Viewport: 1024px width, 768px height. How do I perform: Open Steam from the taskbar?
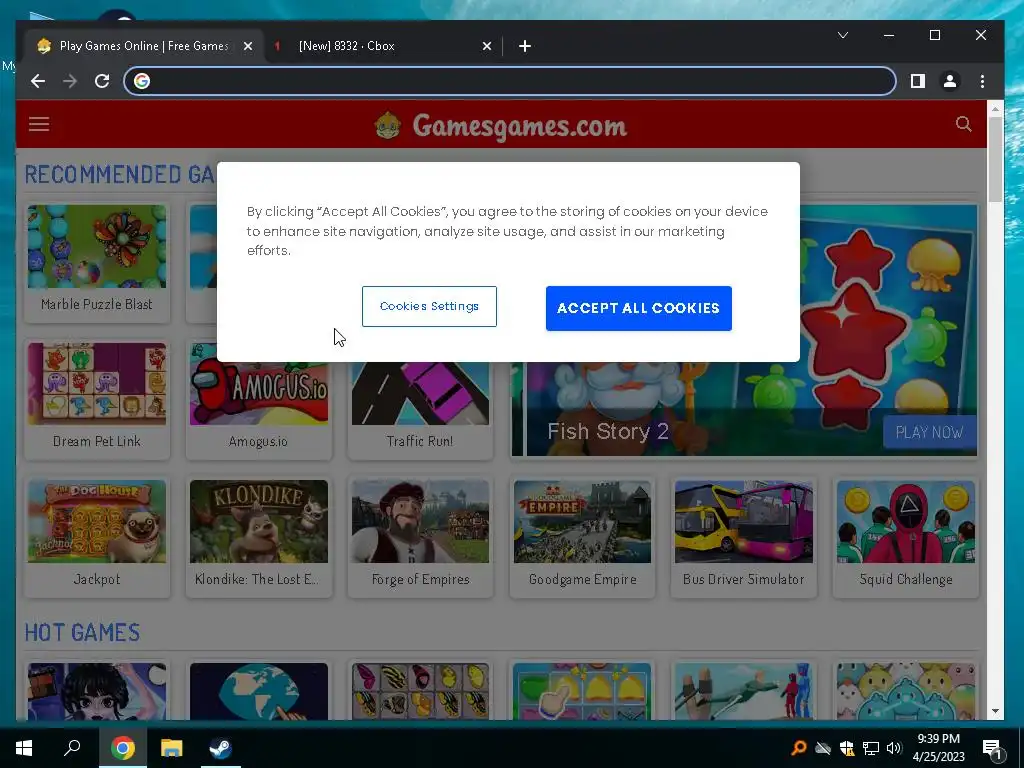click(220, 748)
